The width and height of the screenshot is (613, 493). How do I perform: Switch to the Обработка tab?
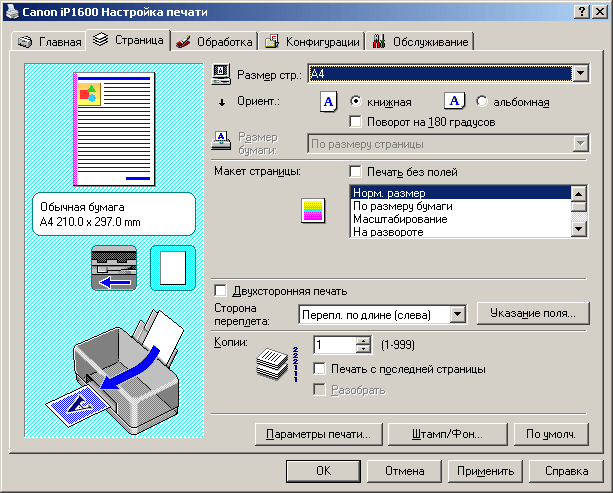(214, 41)
